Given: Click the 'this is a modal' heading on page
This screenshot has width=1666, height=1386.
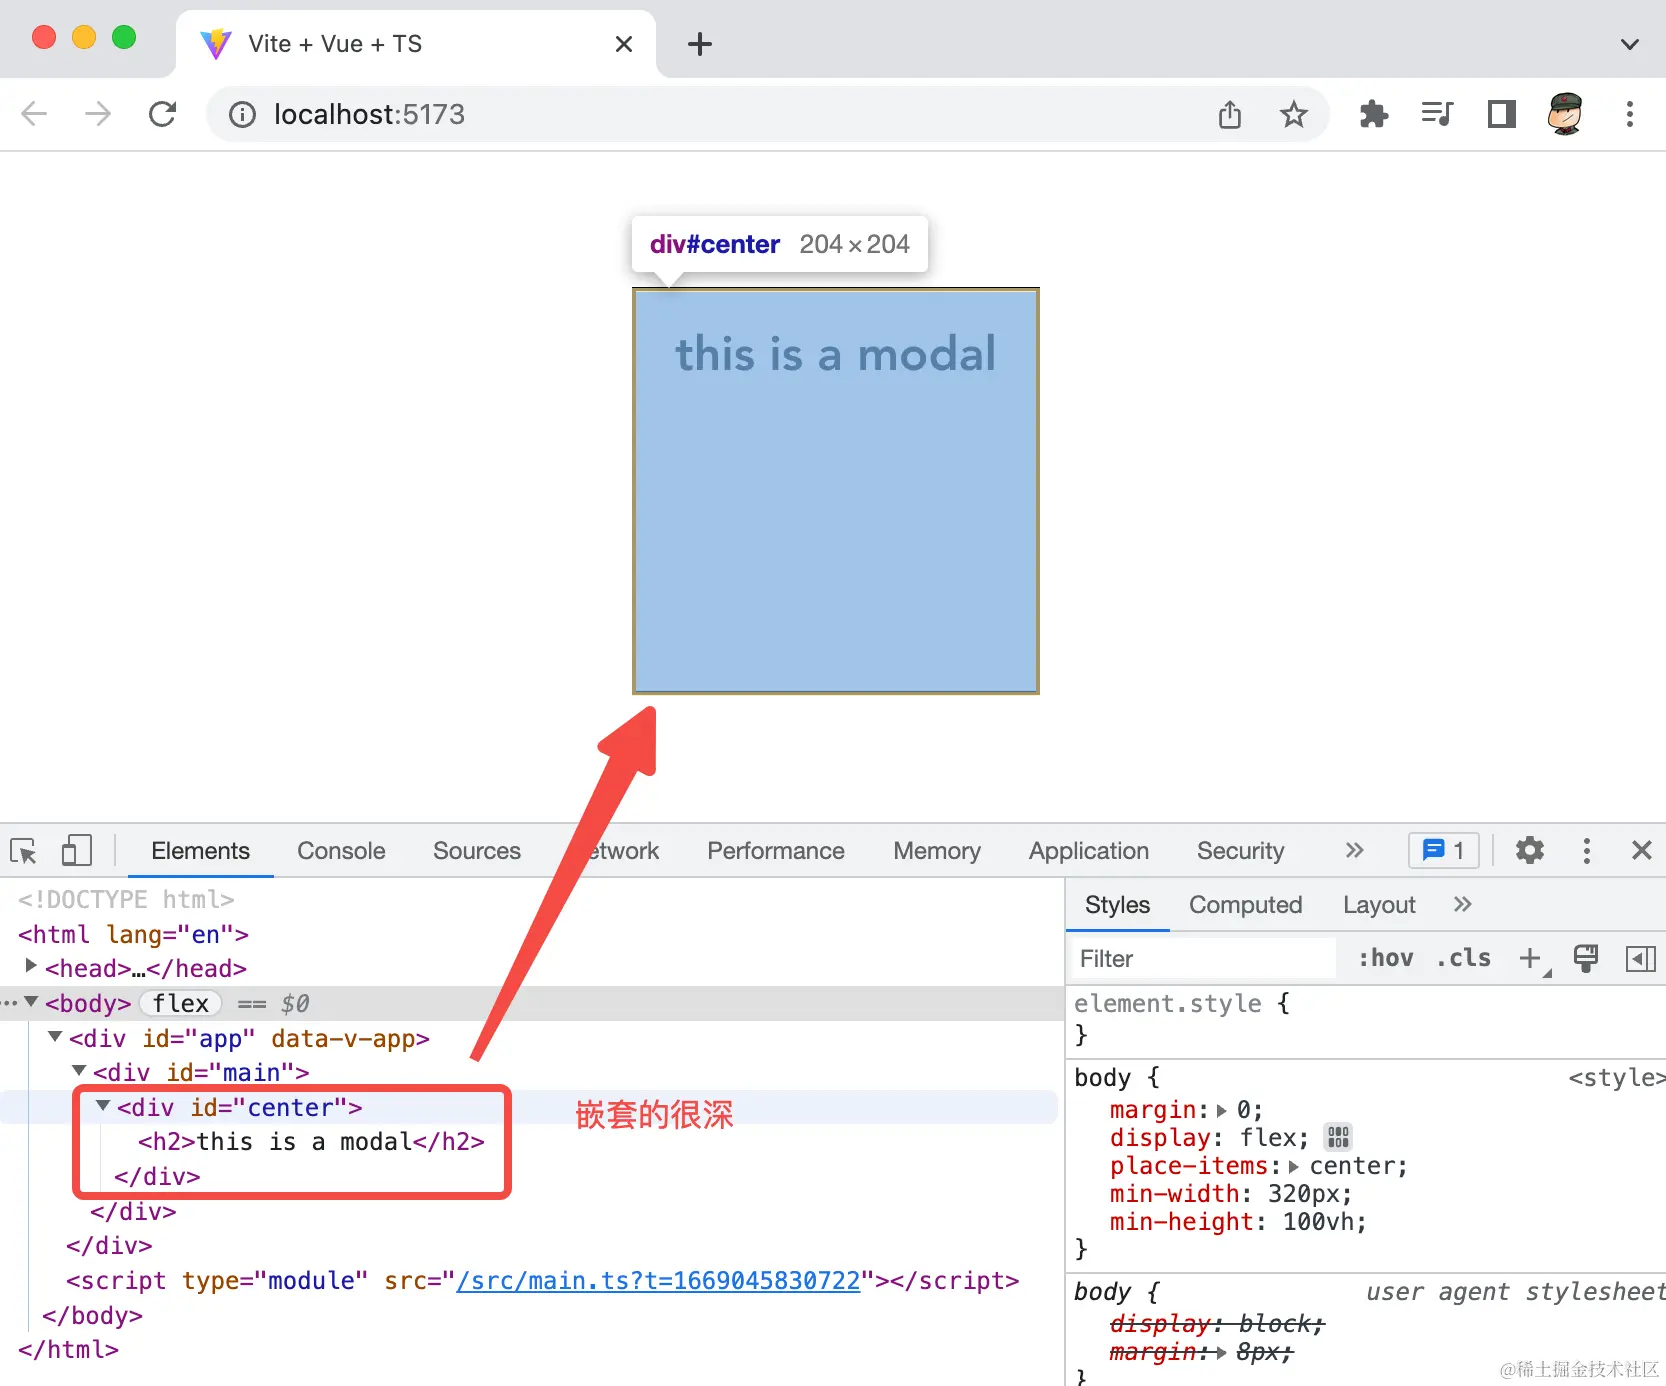Looking at the screenshot, I should point(836,354).
